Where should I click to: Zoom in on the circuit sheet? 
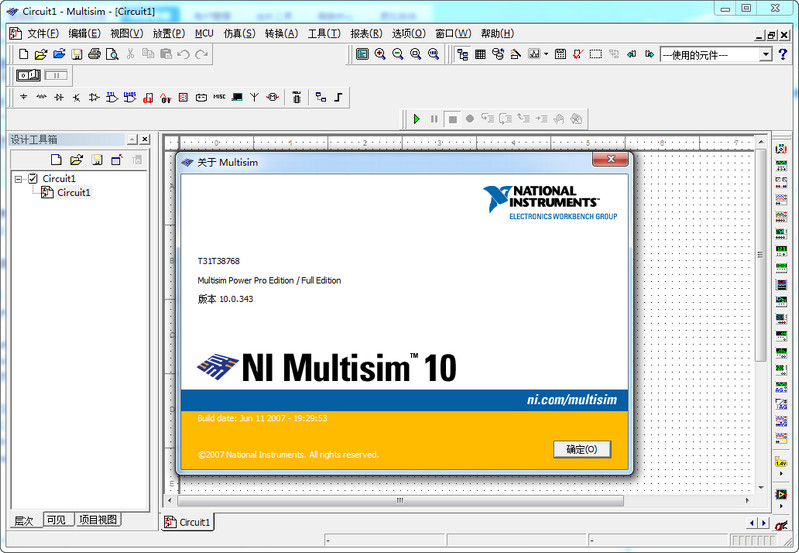coord(380,54)
